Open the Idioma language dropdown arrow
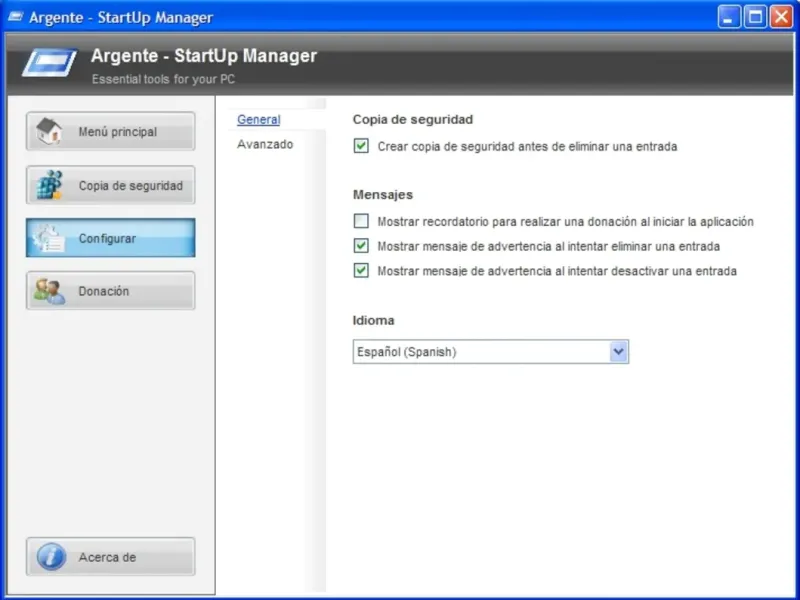The width and height of the screenshot is (800, 600). pyautogui.click(x=618, y=352)
